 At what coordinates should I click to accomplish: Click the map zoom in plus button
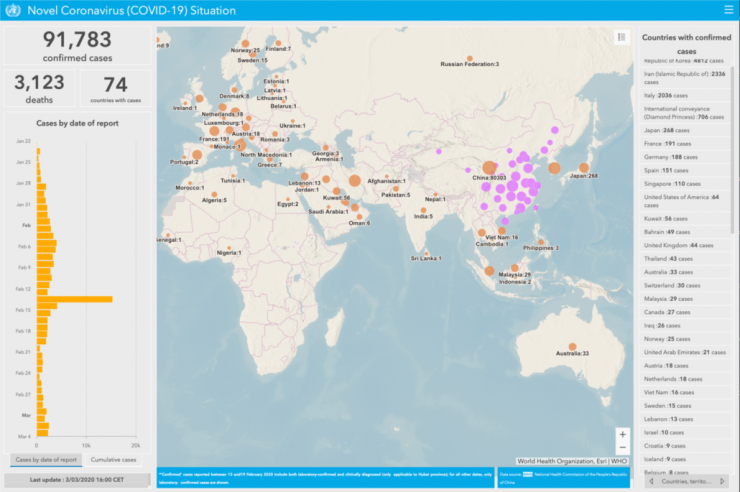coord(622,434)
